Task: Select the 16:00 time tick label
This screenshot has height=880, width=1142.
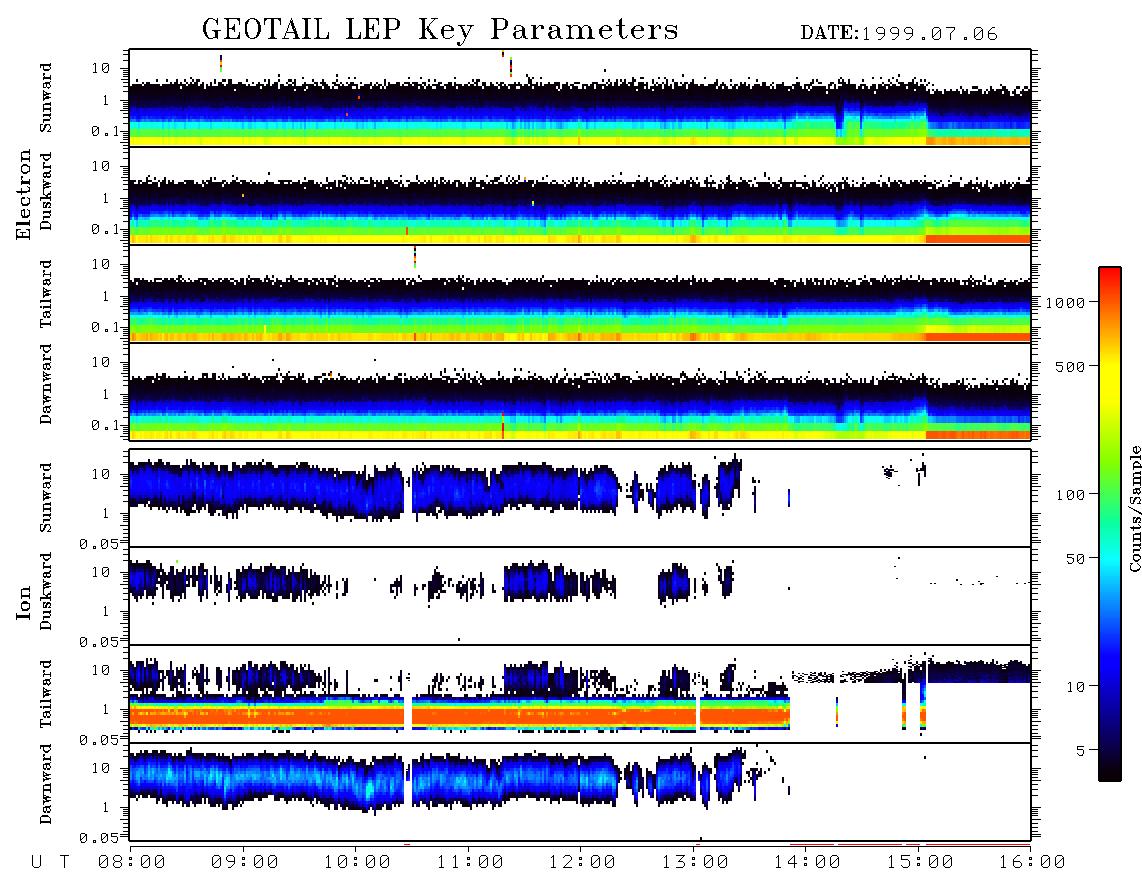Action: (x=1032, y=863)
